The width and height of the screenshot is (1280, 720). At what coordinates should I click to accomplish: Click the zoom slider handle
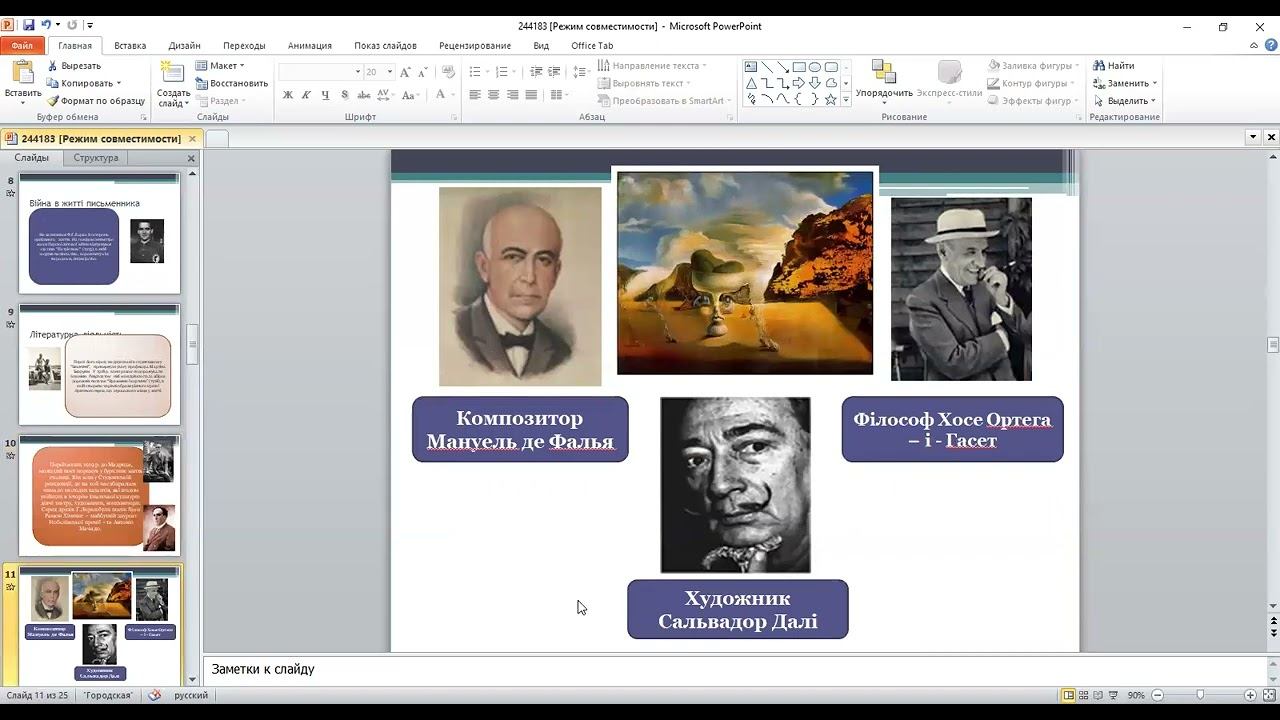click(1201, 695)
